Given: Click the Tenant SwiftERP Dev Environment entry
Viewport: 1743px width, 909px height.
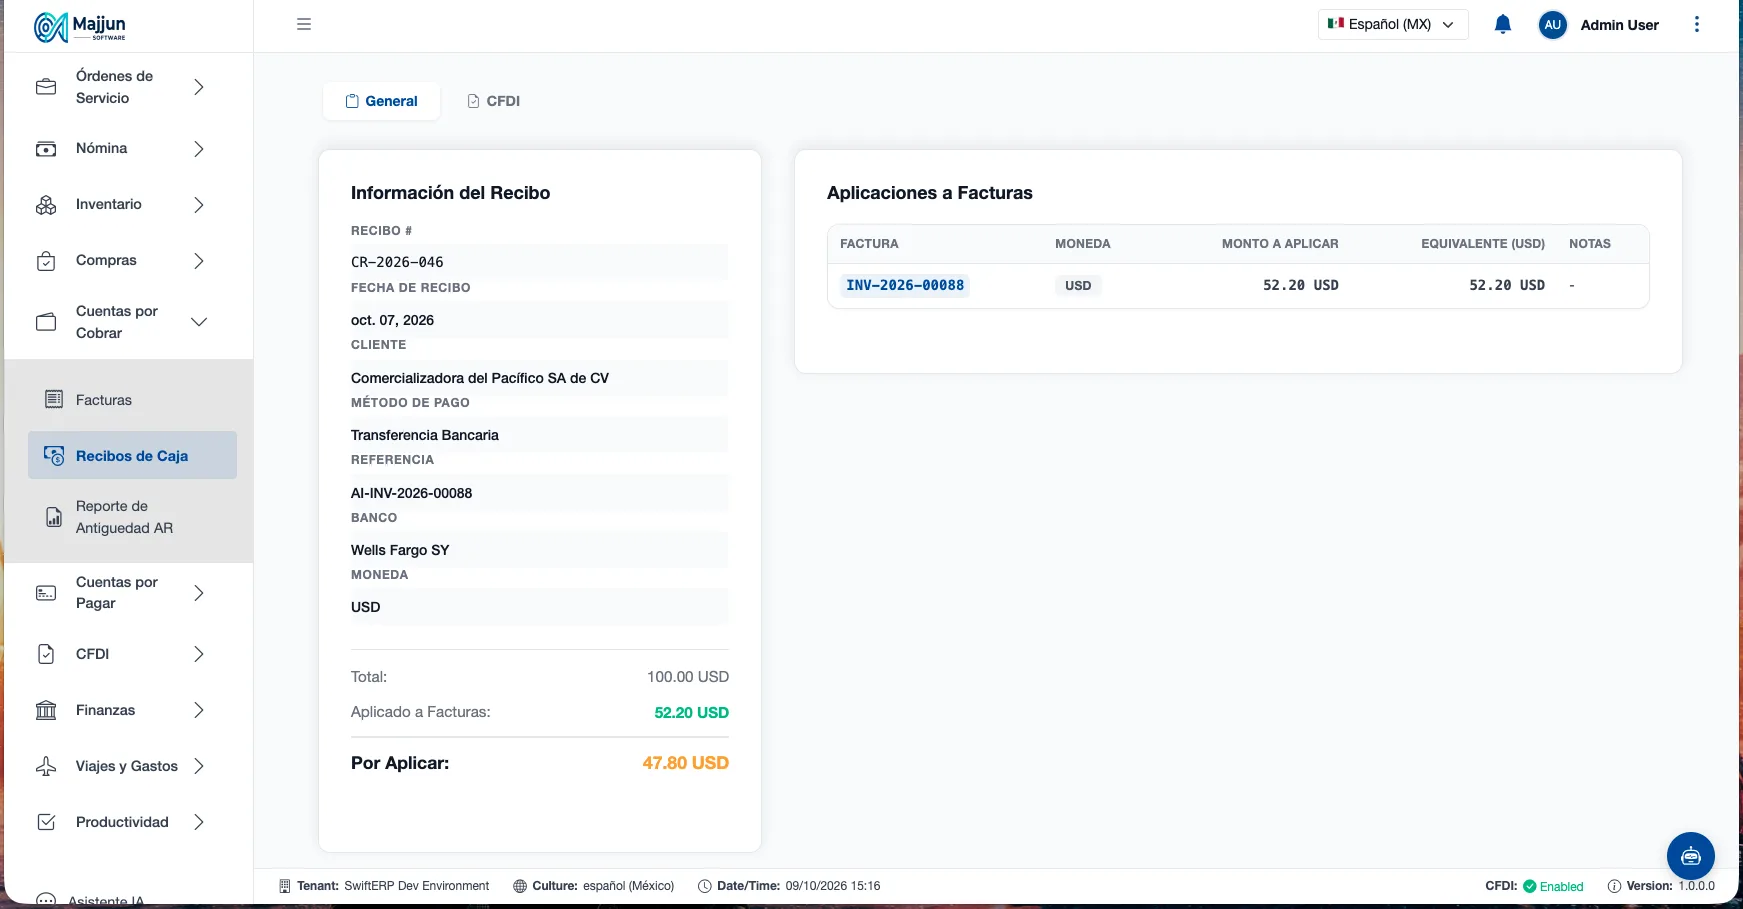Looking at the screenshot, I should pos(384,886).
